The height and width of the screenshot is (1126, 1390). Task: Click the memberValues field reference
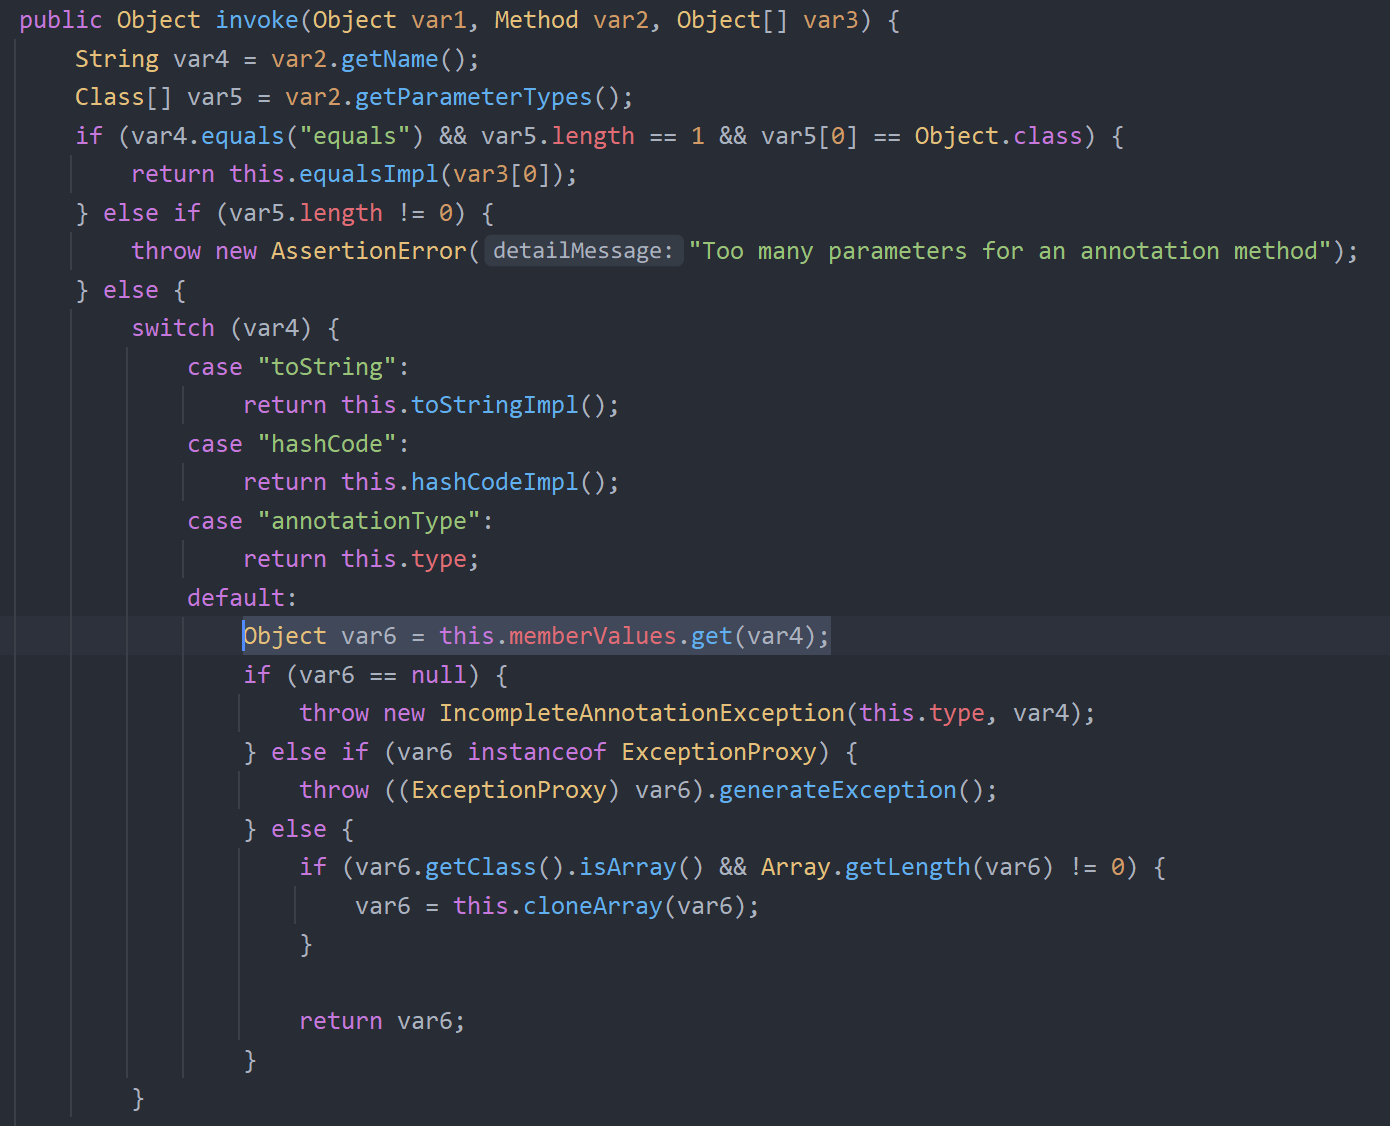click(x=592, y=636)
